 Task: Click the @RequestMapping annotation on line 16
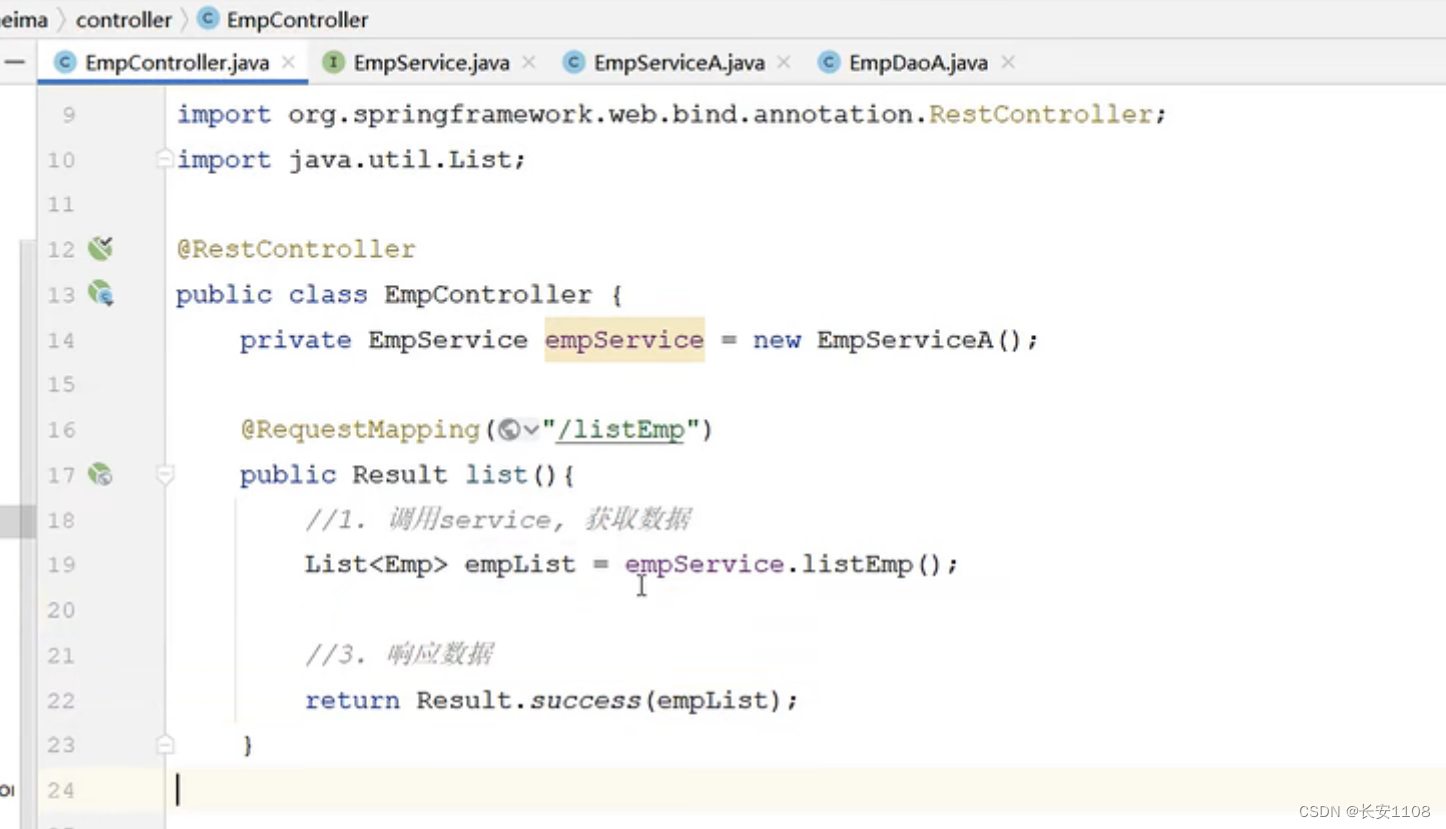click(x=360, y=430)
